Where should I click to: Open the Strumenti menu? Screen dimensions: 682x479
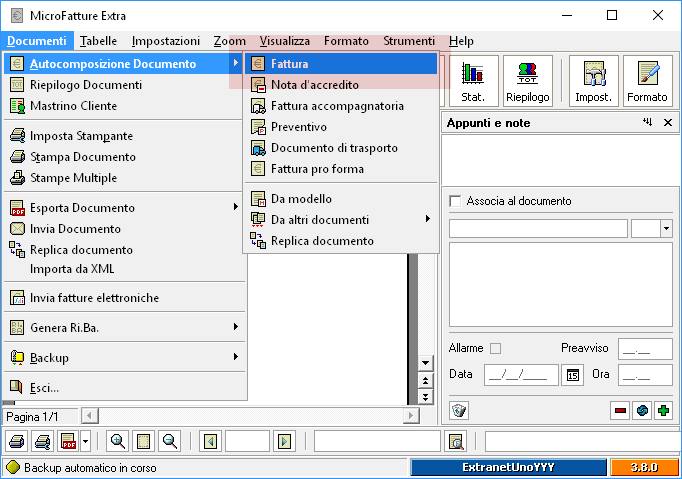point(409,41)
